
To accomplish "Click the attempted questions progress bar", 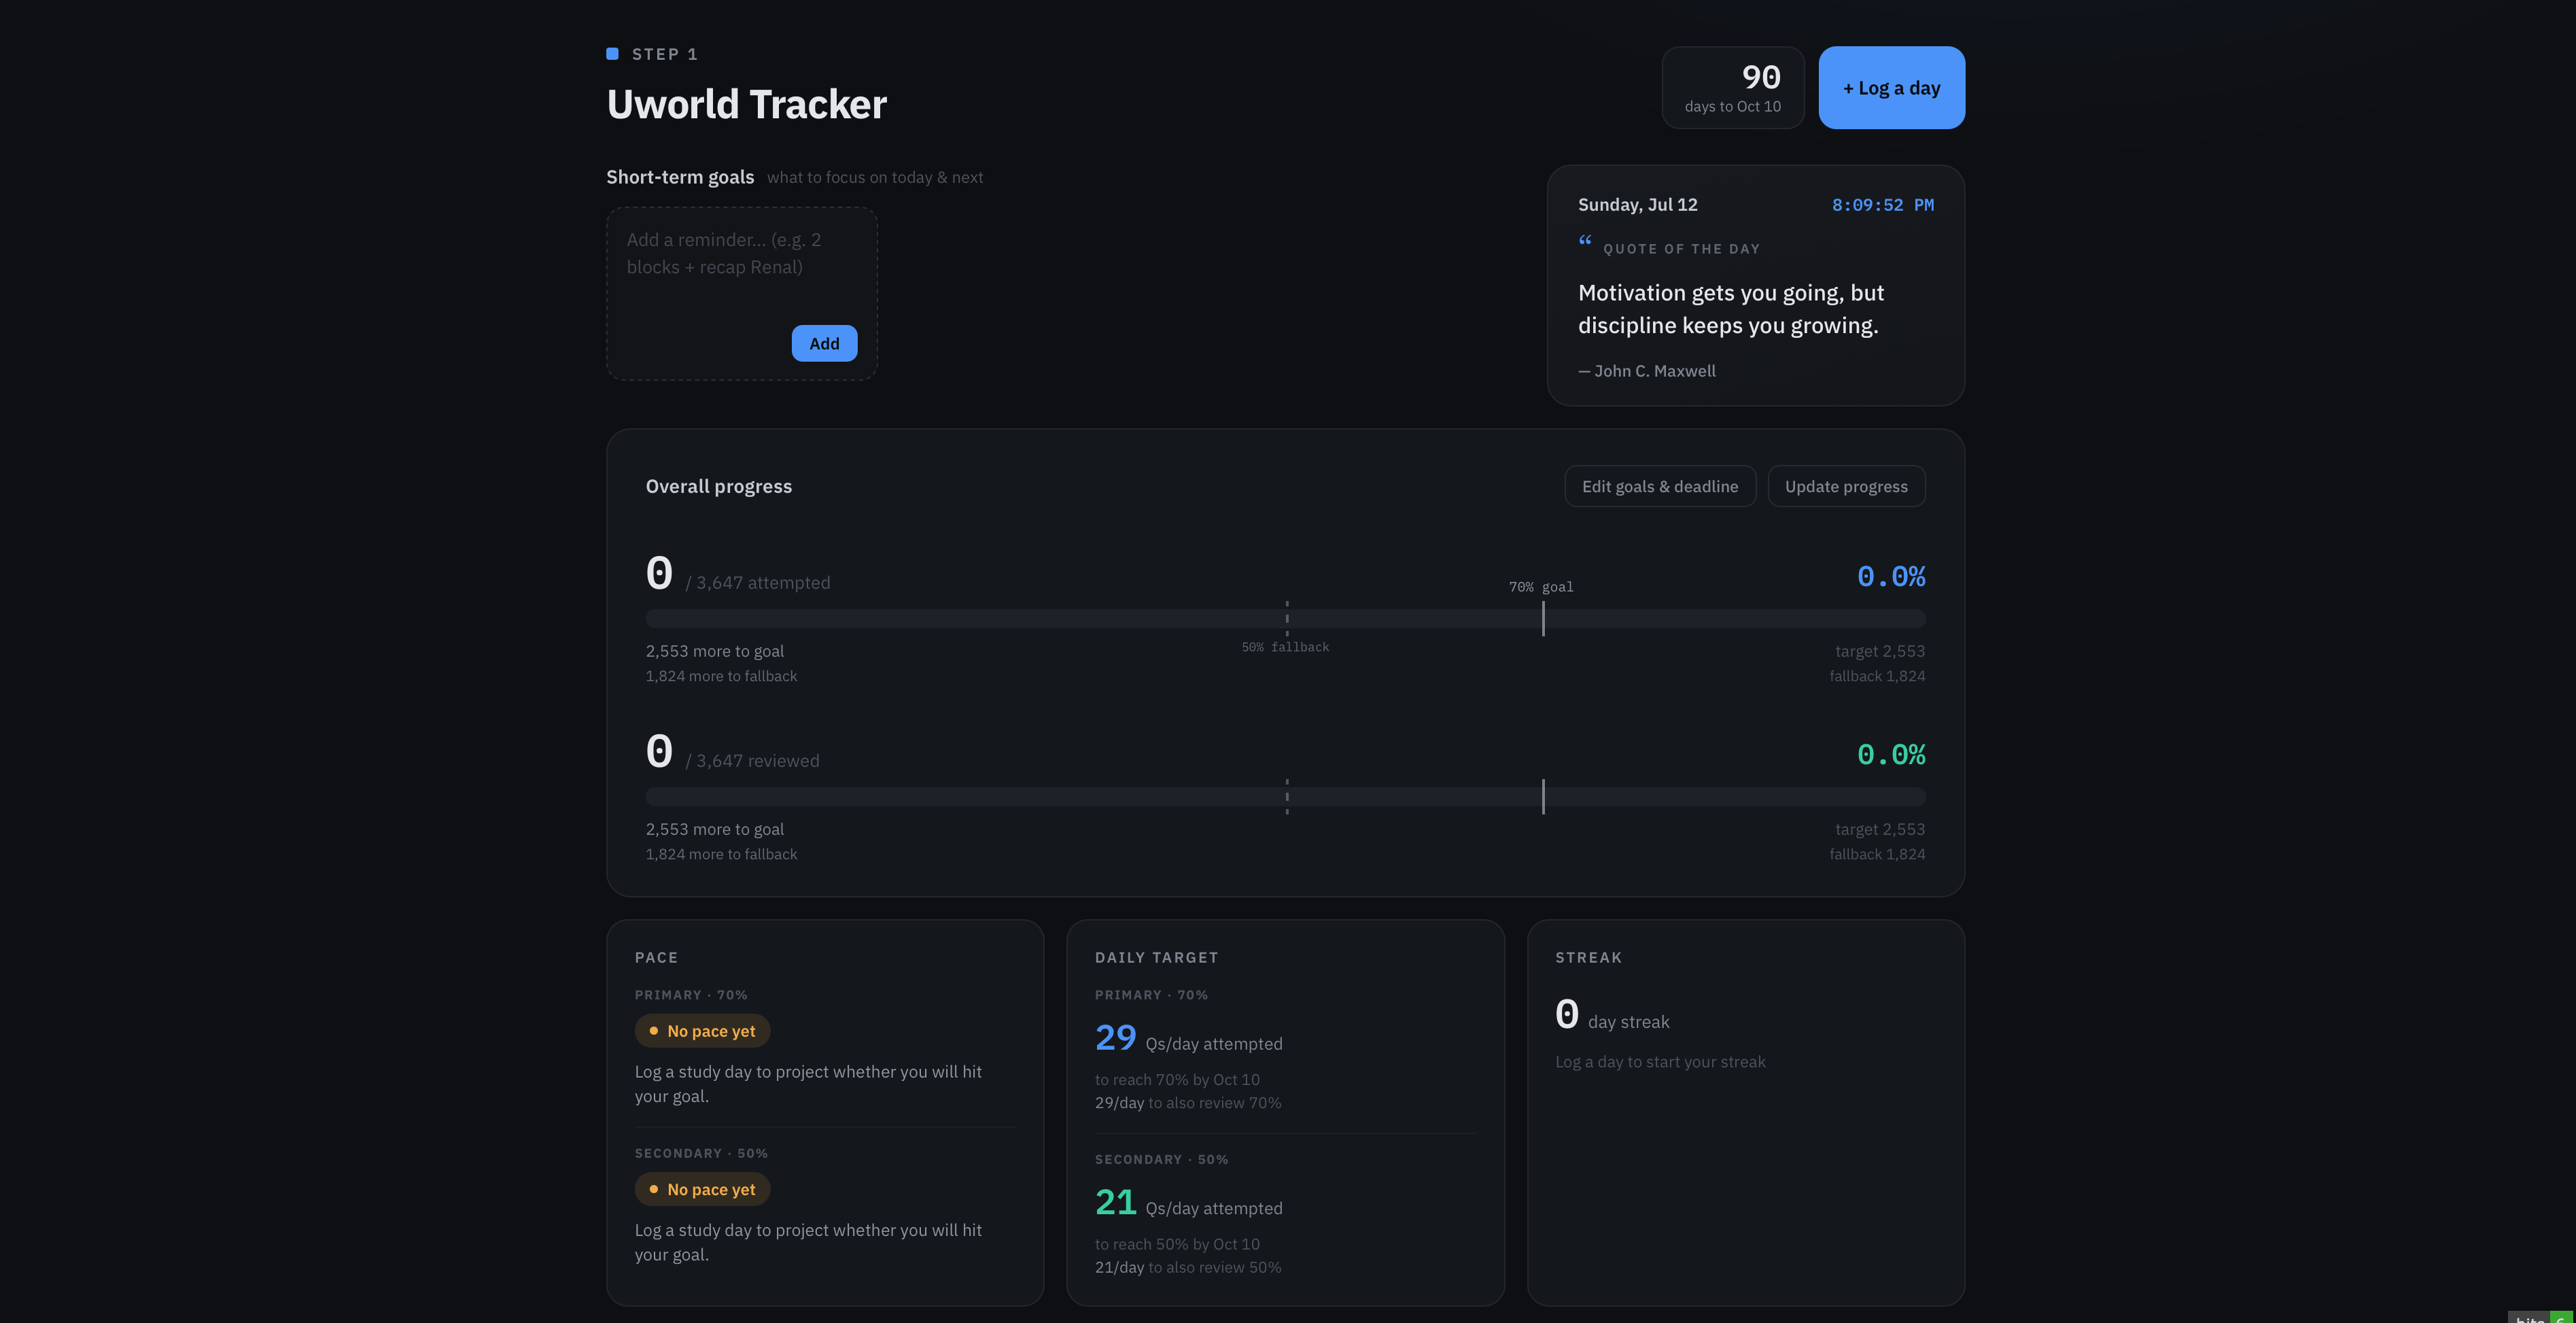I will click(1285, 619).
